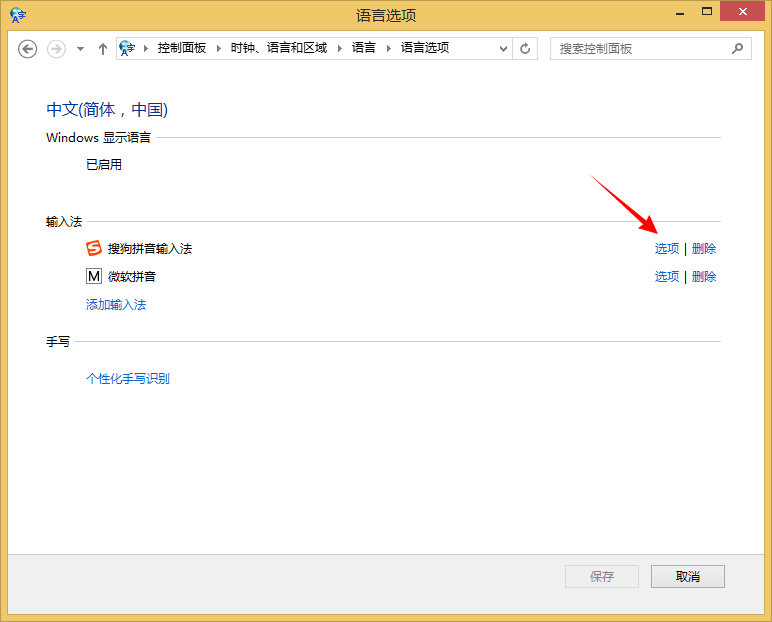Go up one level with up arrow
Image resolution: width=772 pixels, height=622 pixels.
coord(102,49)
